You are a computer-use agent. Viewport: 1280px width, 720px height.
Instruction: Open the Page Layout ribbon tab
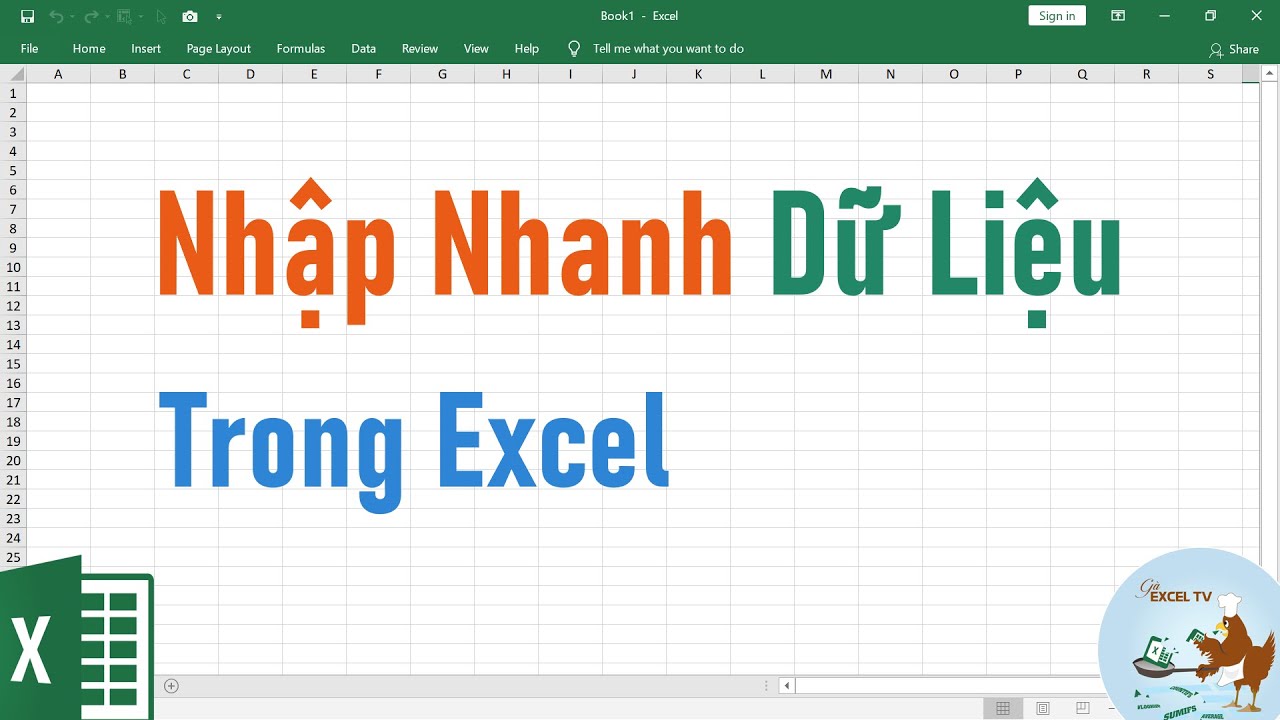218,48
